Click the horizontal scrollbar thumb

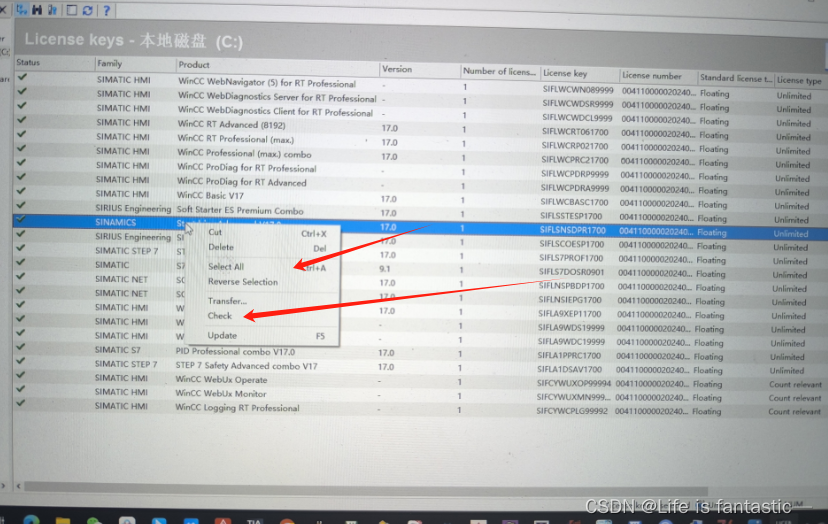[365, 488]
